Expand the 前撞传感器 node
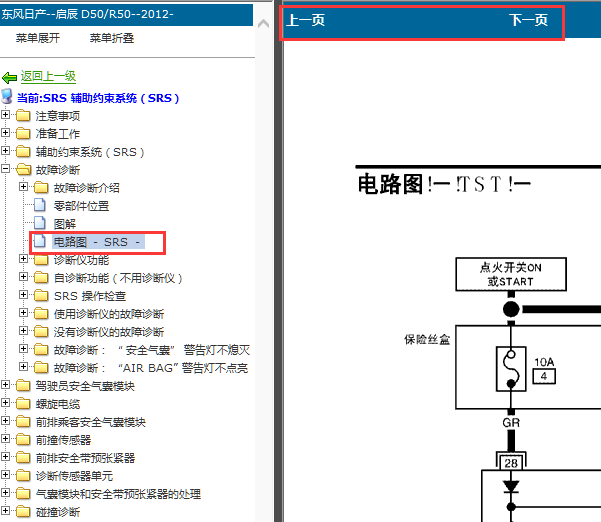Viewport: 601px width, 522px height. point(5,438)
